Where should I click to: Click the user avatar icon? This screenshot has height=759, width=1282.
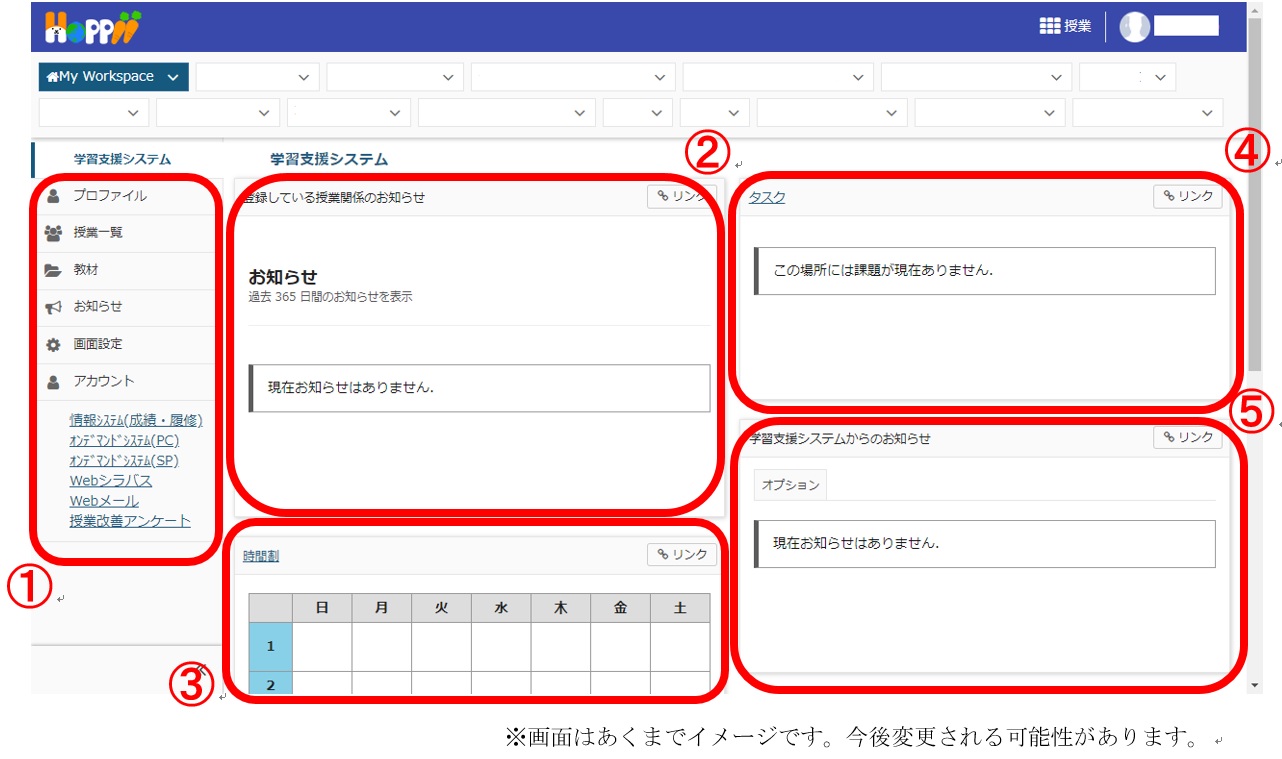pos(1134,27)
